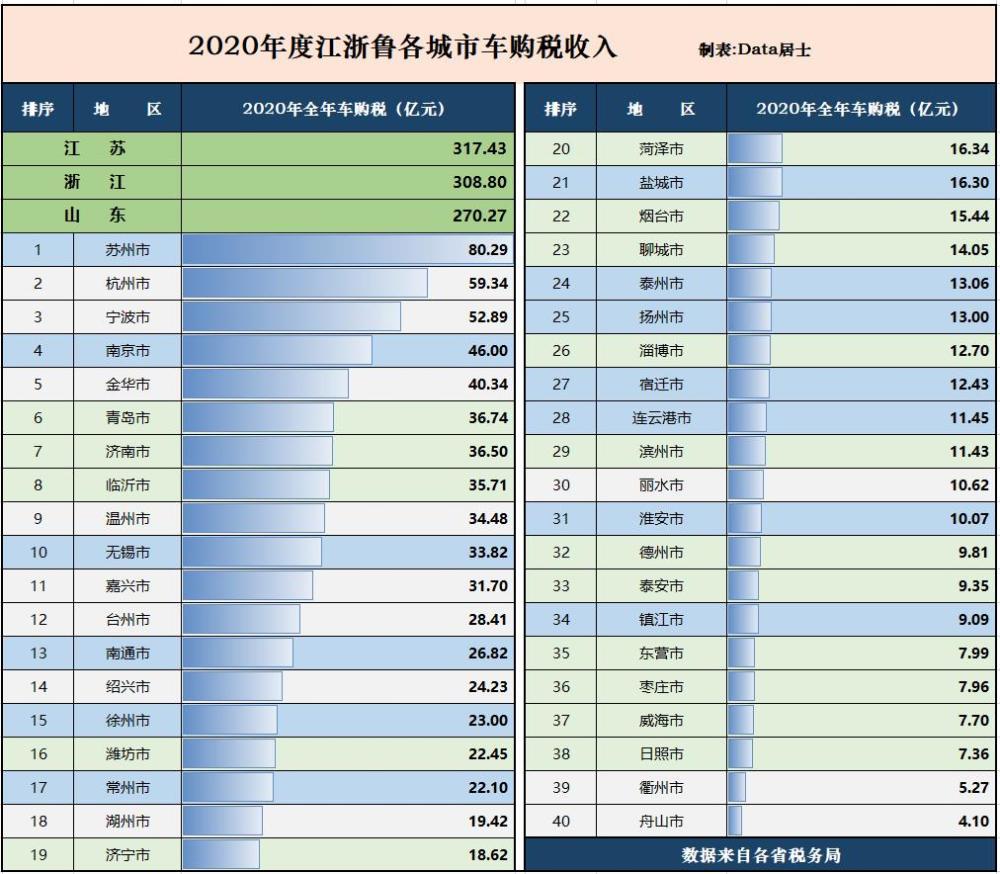Click the 温州市 city name cell

point(128,519)
